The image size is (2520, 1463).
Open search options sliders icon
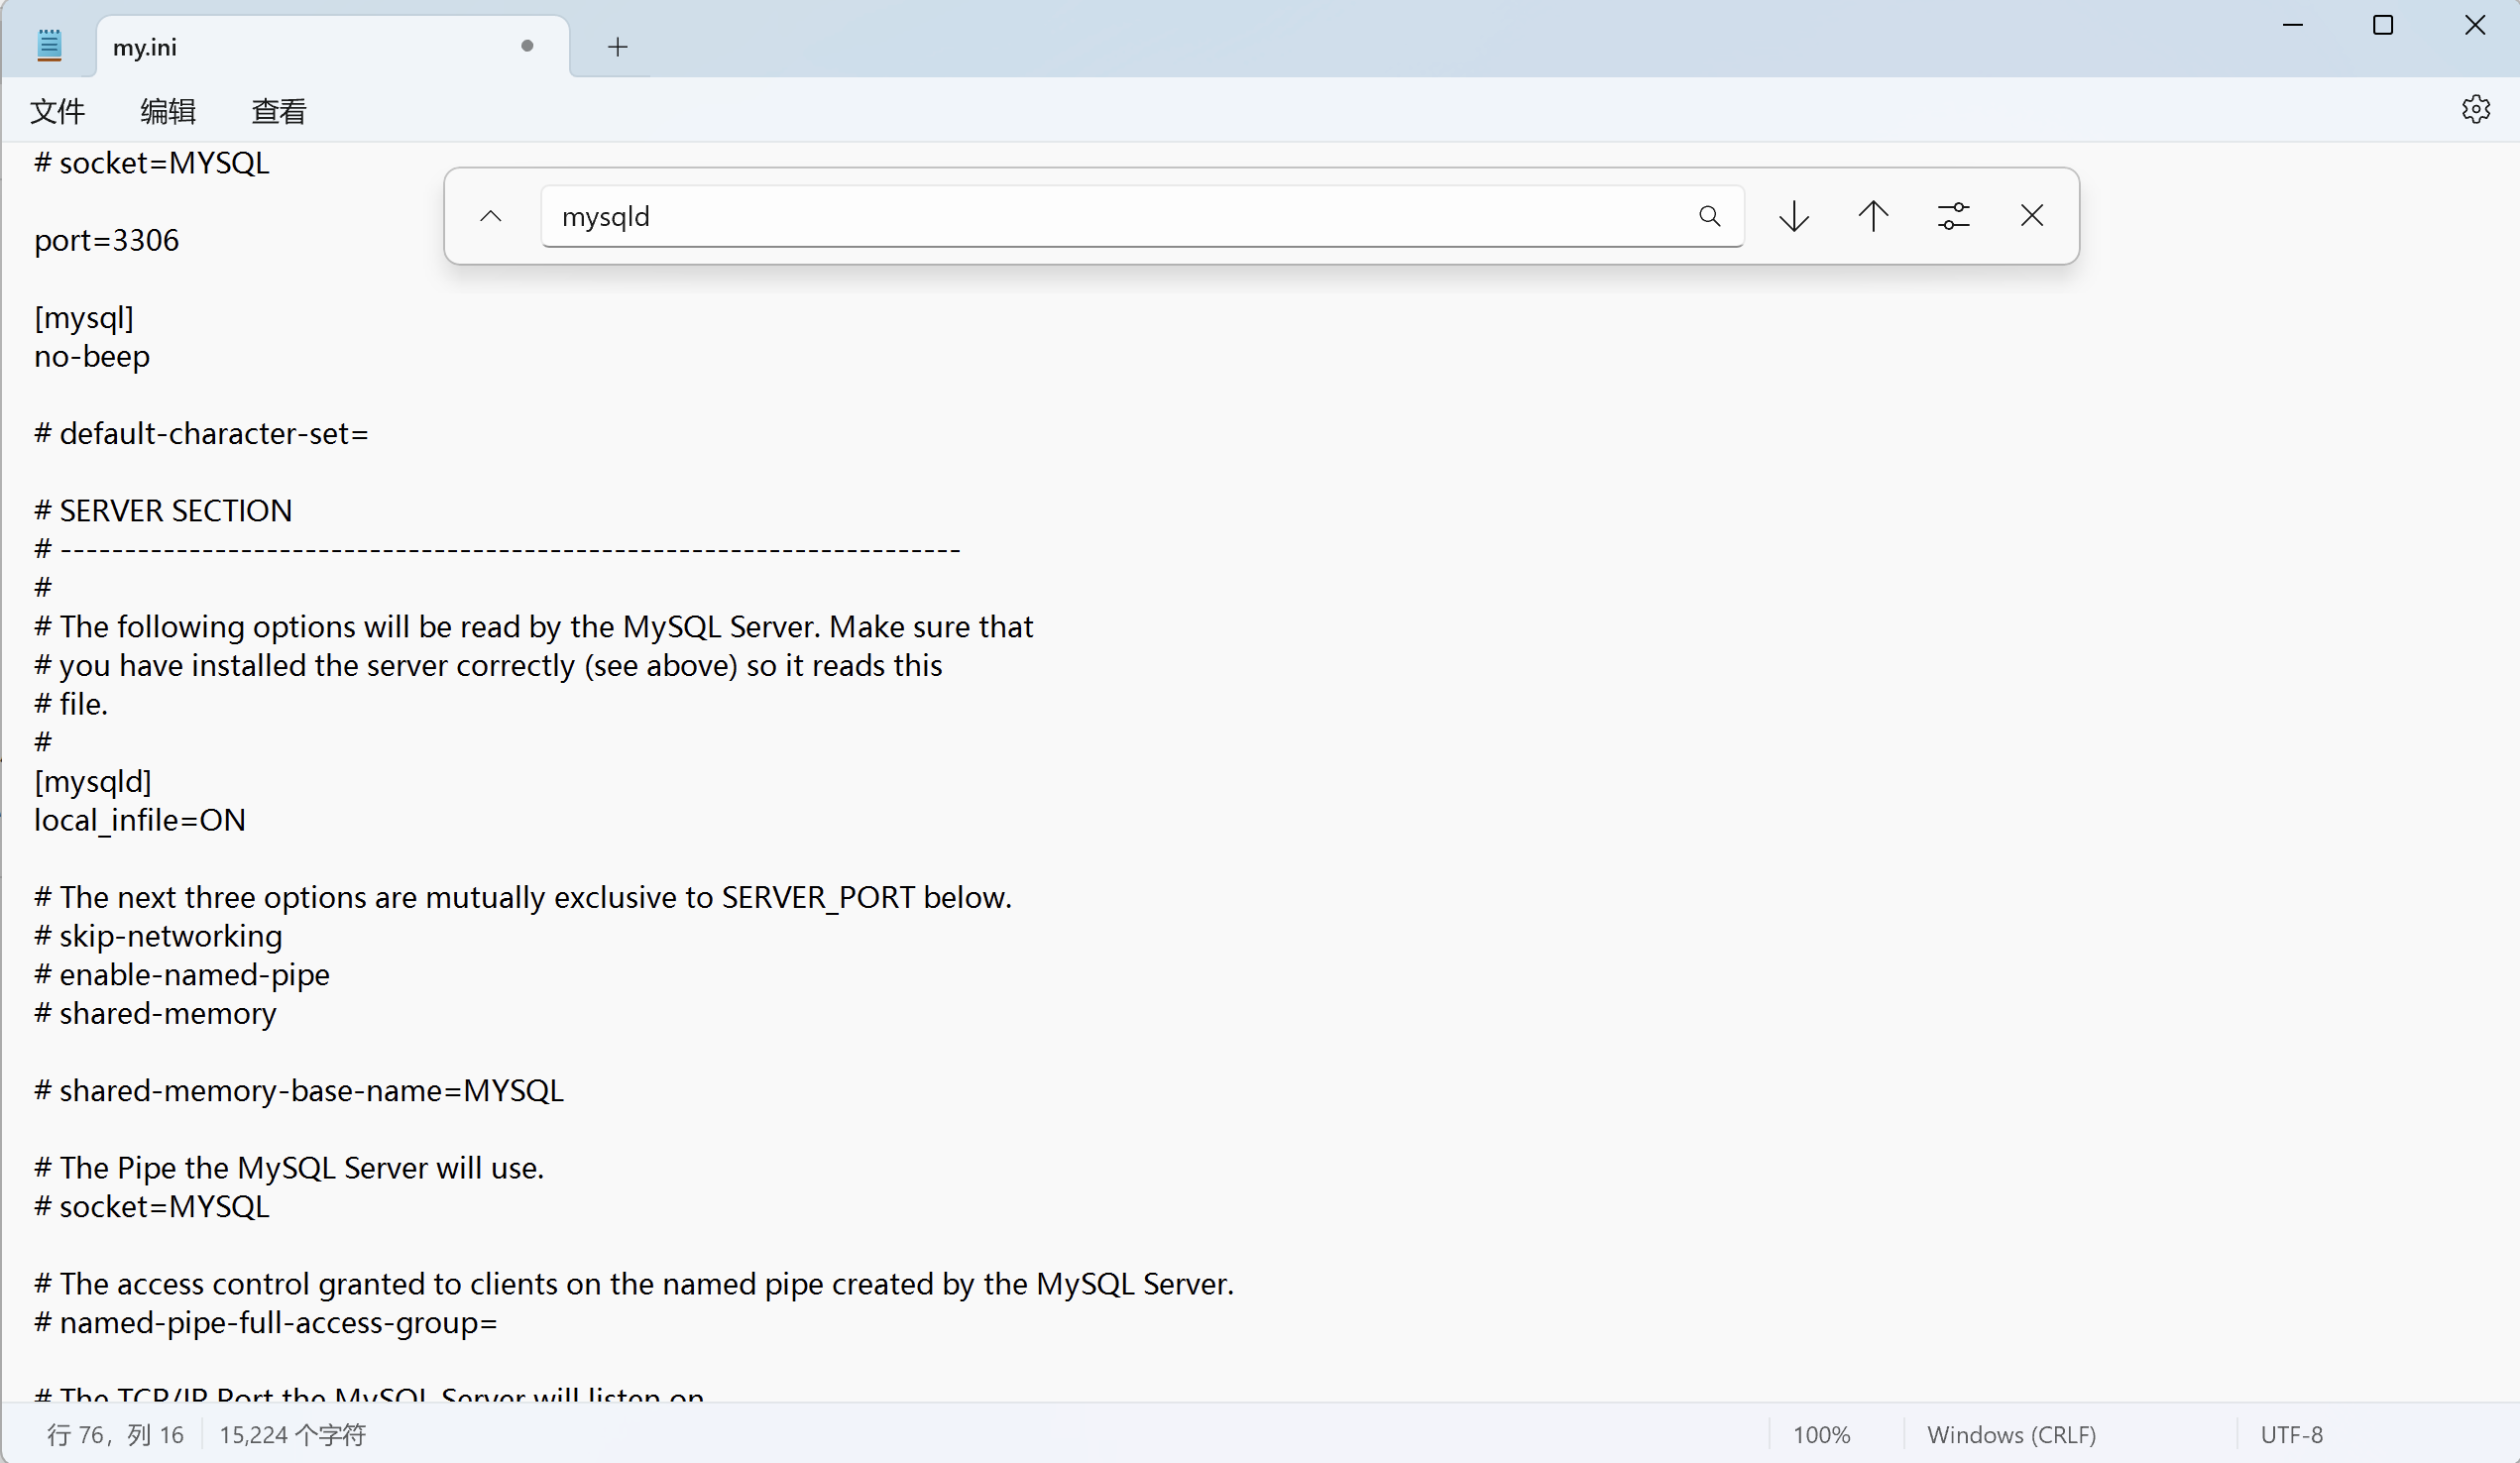1952,216
